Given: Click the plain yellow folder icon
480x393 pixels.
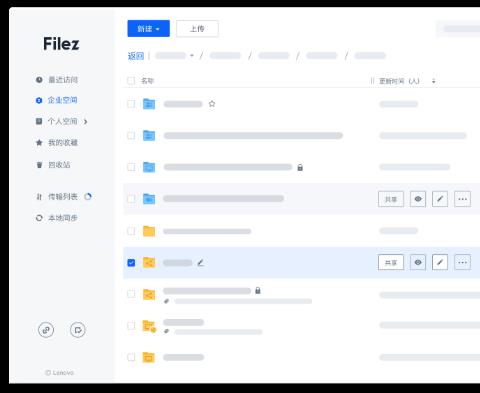Looking at the screenshot, I should (x=149, y=231).
